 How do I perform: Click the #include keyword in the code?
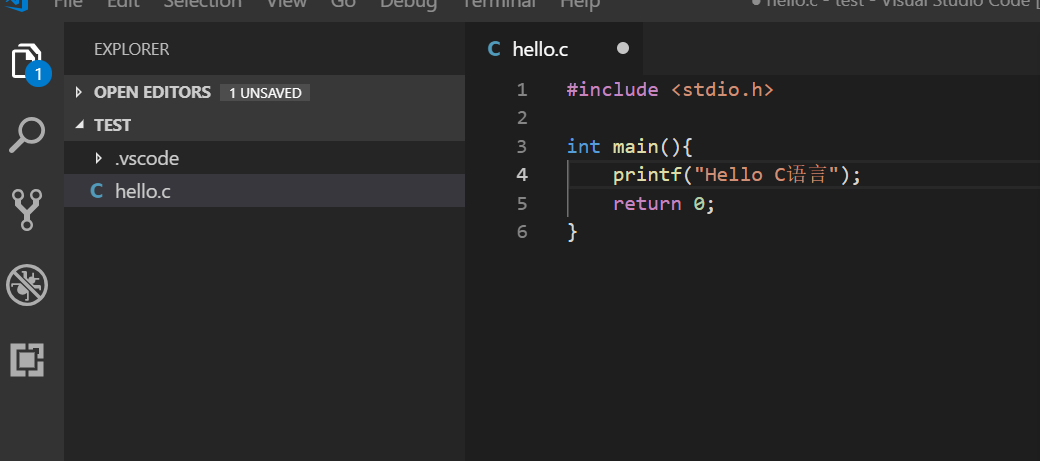pos(612,90)
